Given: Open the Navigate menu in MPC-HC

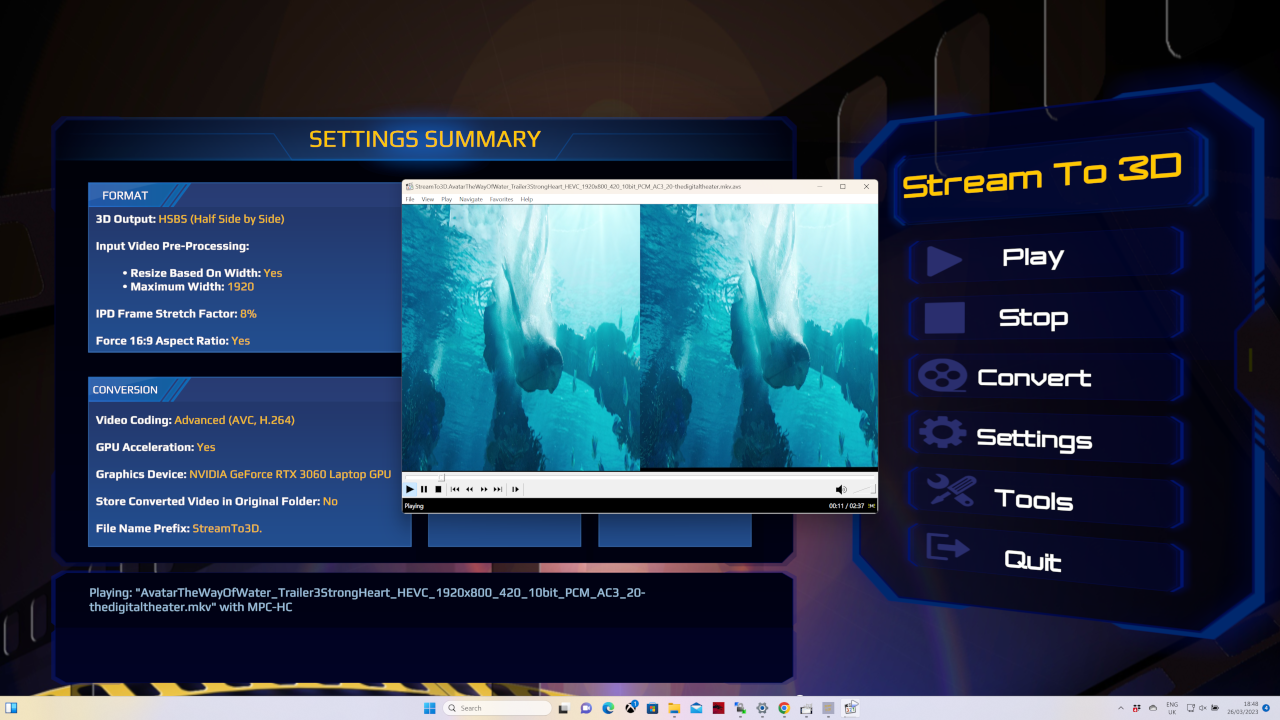Looking at the screenshot, I should click(471, 199).
